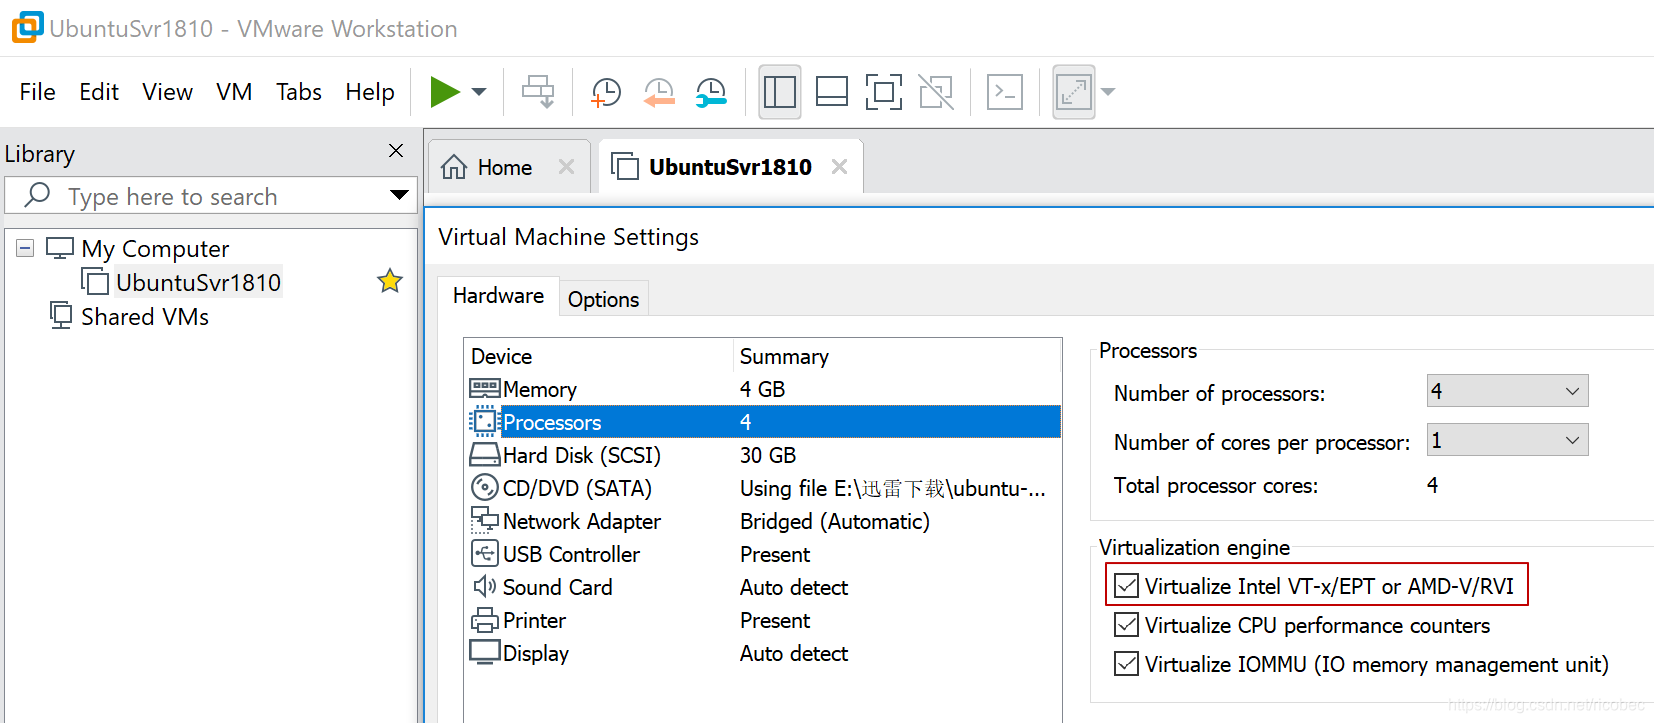Open the View menu
1654x723 pixels.
pyautogui.click(x=167, y=92)
